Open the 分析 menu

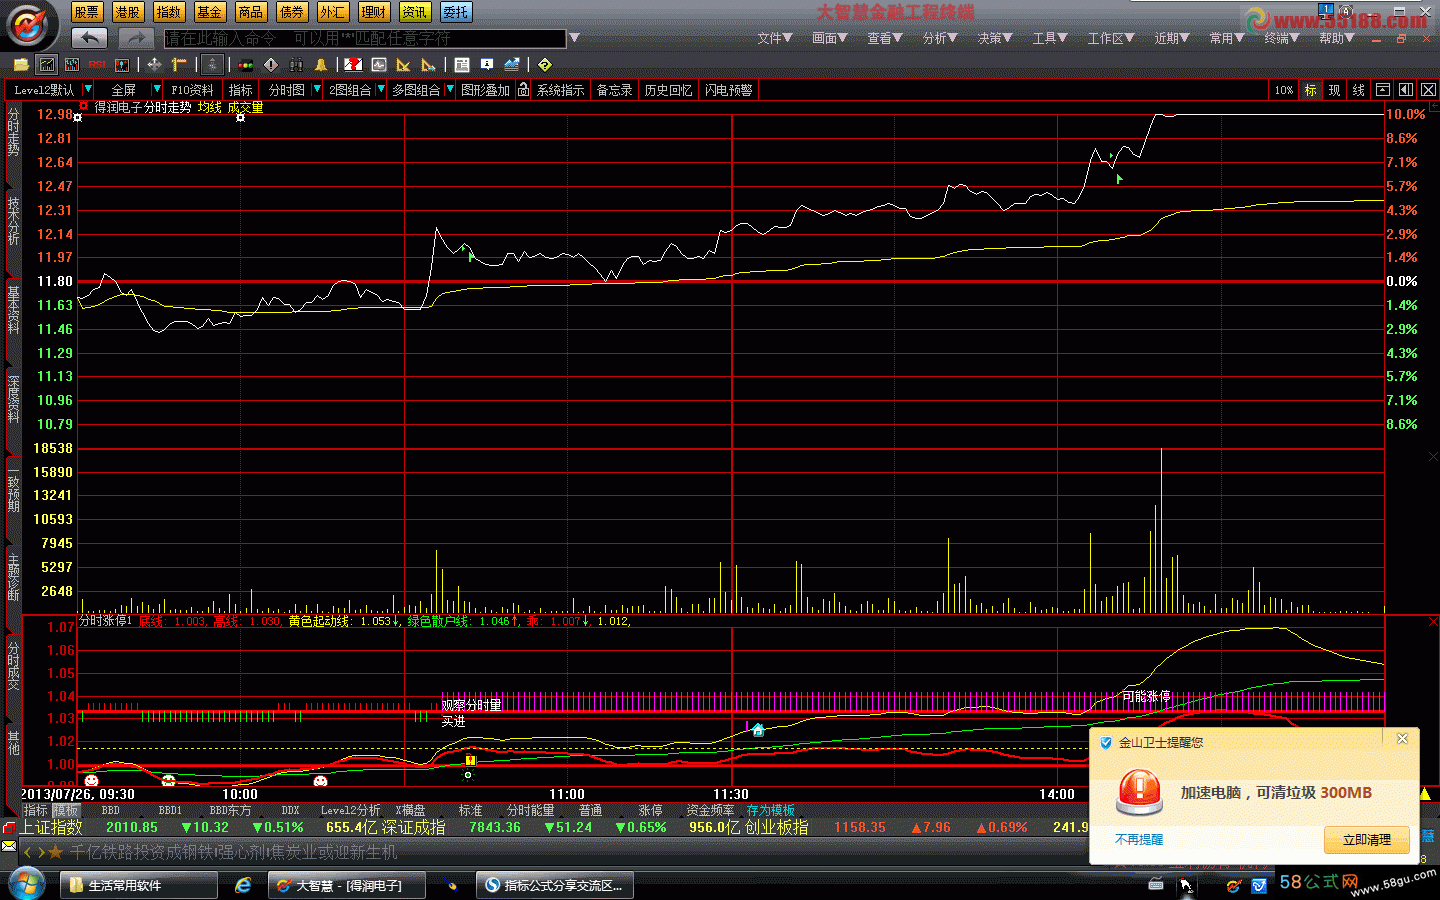[940, 38]
